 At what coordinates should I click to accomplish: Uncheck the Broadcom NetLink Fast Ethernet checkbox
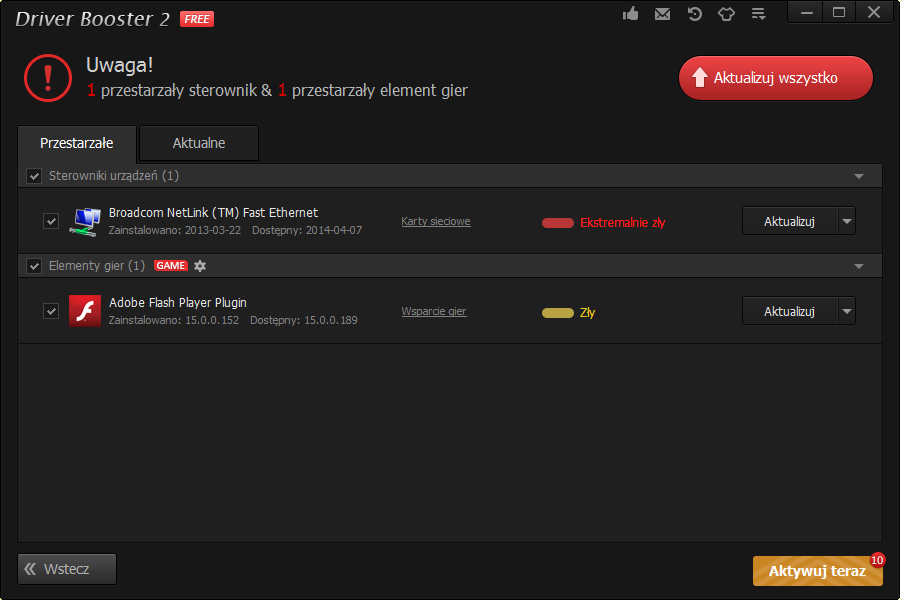tap(51, 221)
